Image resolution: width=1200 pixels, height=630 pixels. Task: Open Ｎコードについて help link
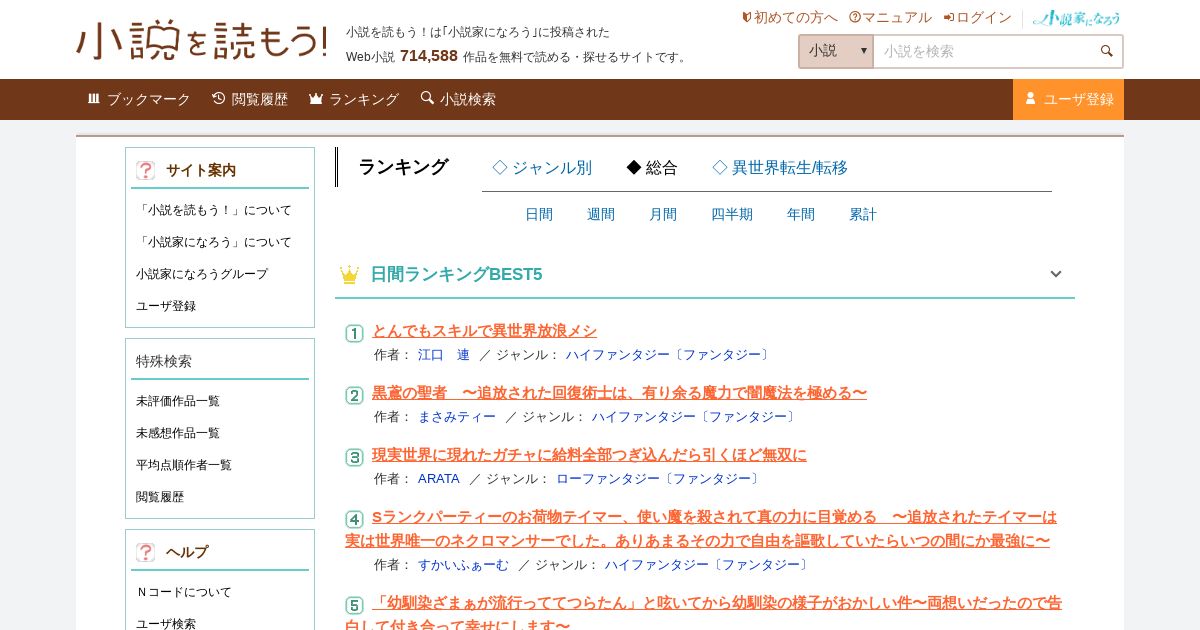tap(184, 592)
